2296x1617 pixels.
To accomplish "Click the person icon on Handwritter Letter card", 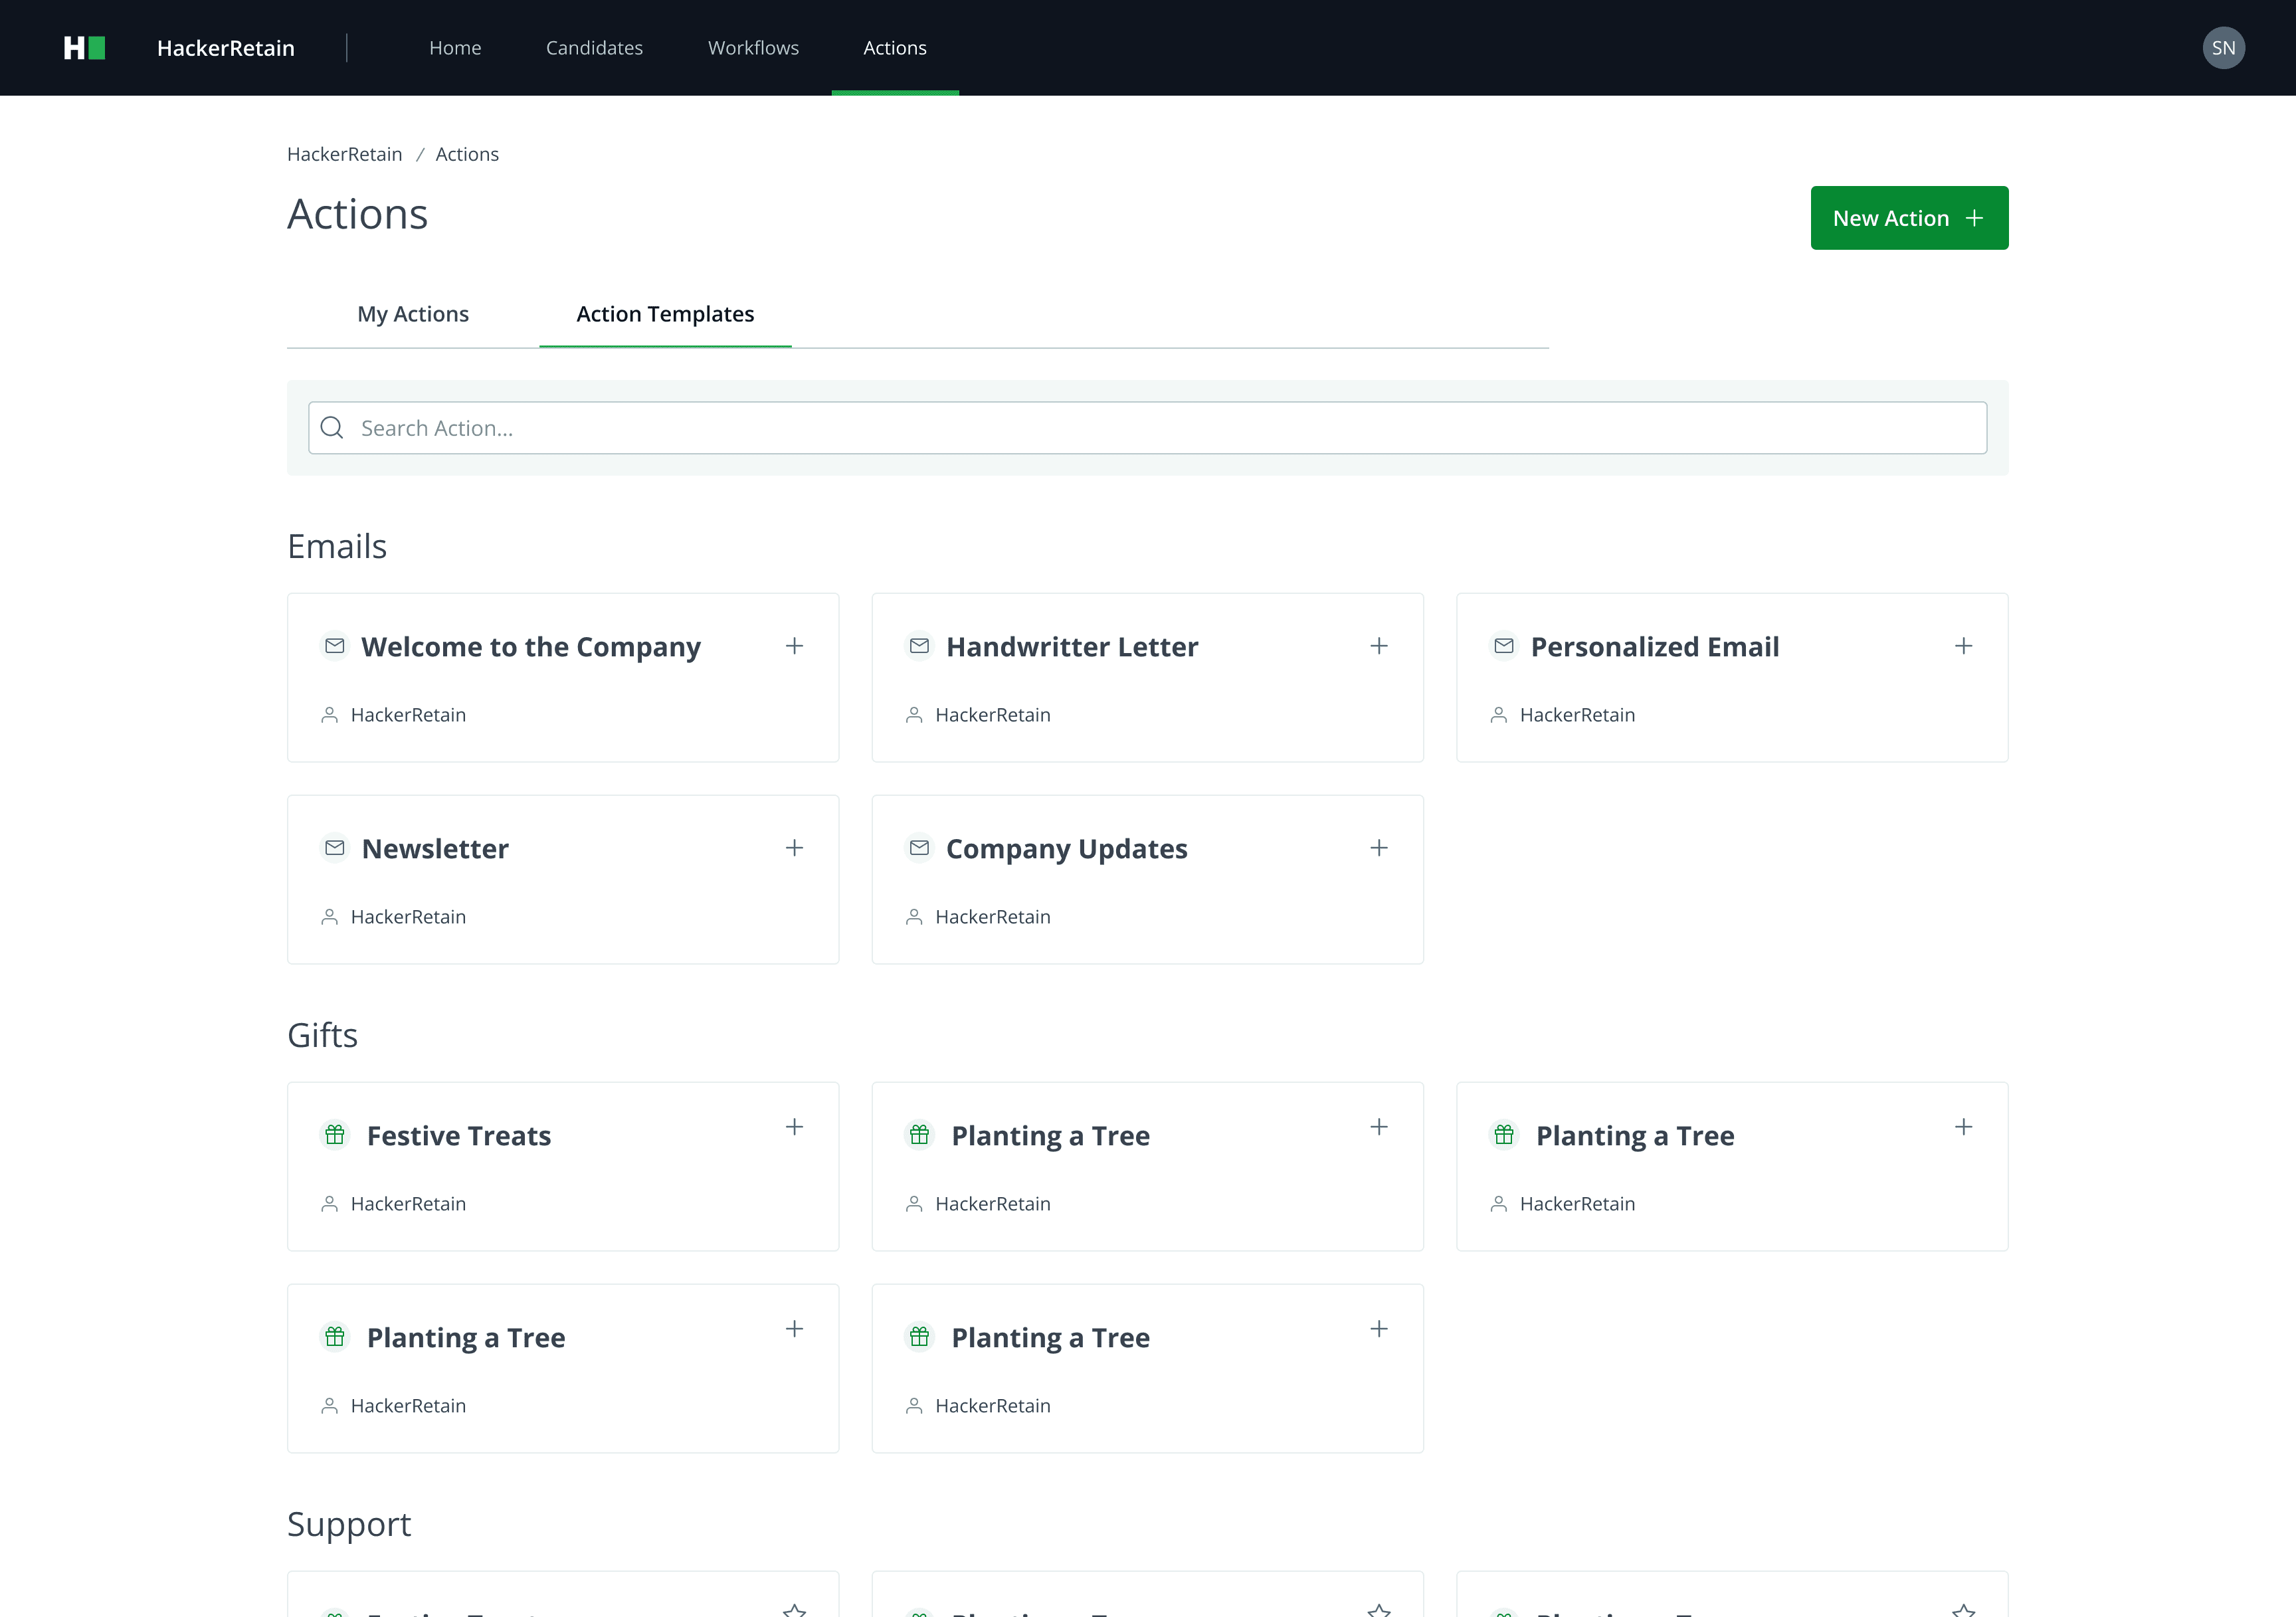I will pos(914,715).
